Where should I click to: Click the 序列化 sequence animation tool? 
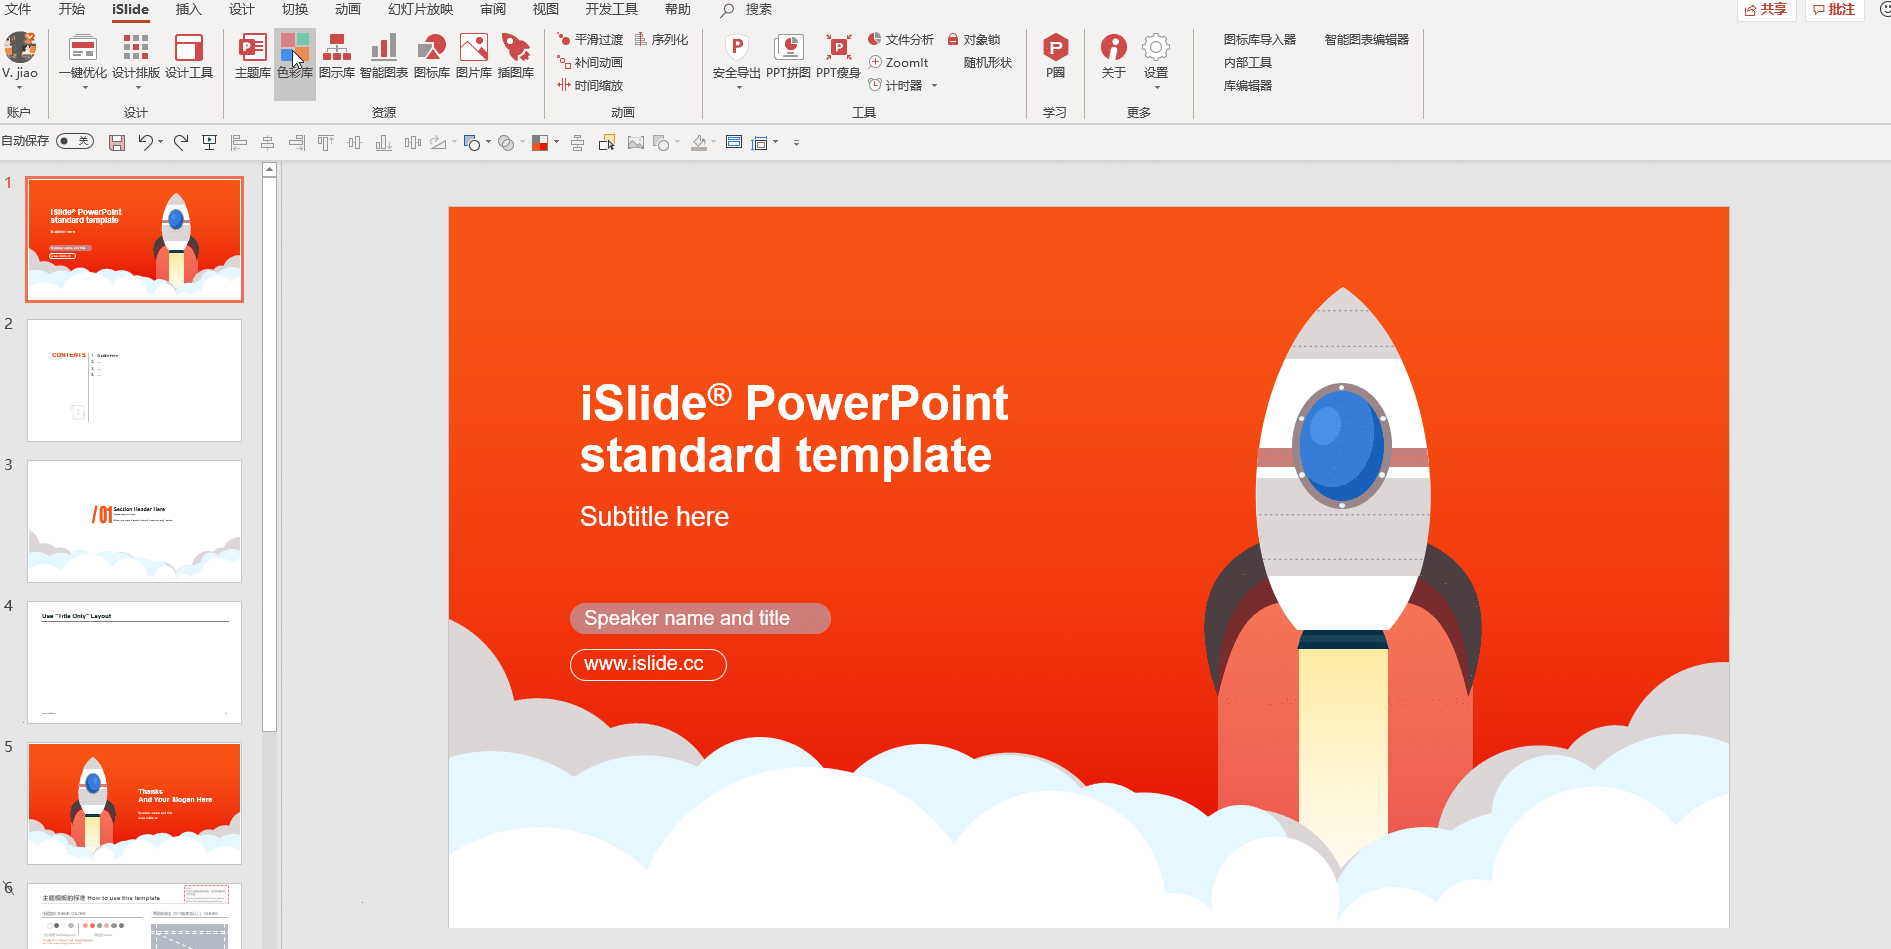pyautogui.click(x=661, y=40)
